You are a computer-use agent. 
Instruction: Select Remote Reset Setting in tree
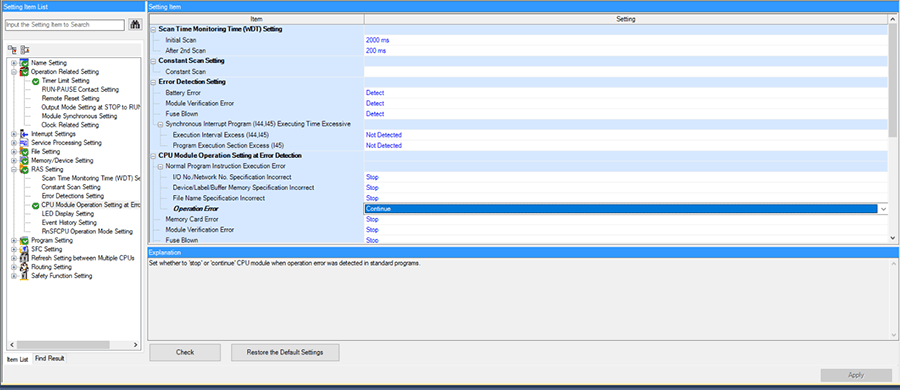(71, 98)
